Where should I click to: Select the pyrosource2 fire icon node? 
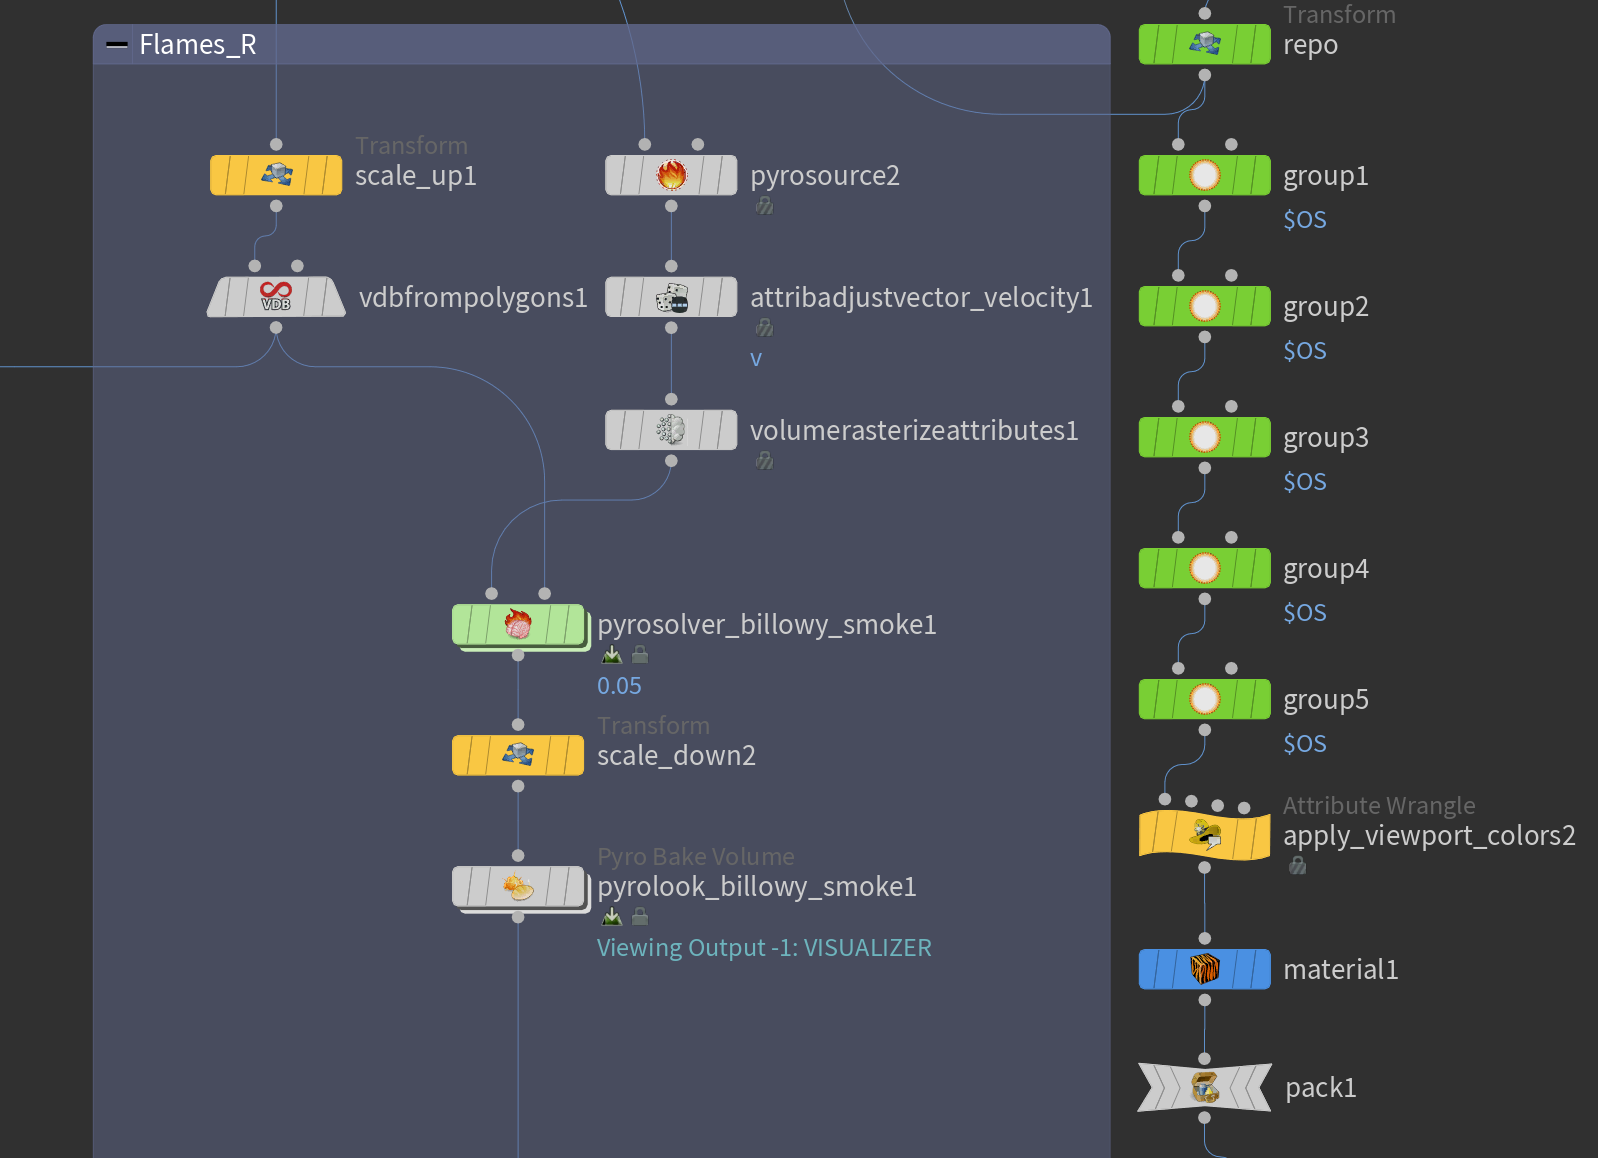[x=671, y=175]
